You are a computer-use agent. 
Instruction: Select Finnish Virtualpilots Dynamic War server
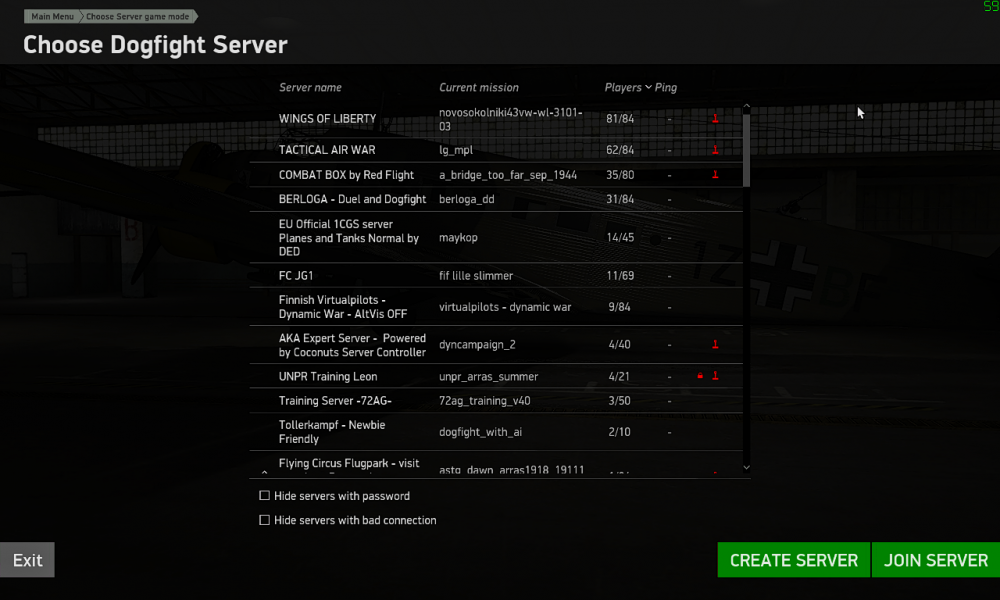496,307
